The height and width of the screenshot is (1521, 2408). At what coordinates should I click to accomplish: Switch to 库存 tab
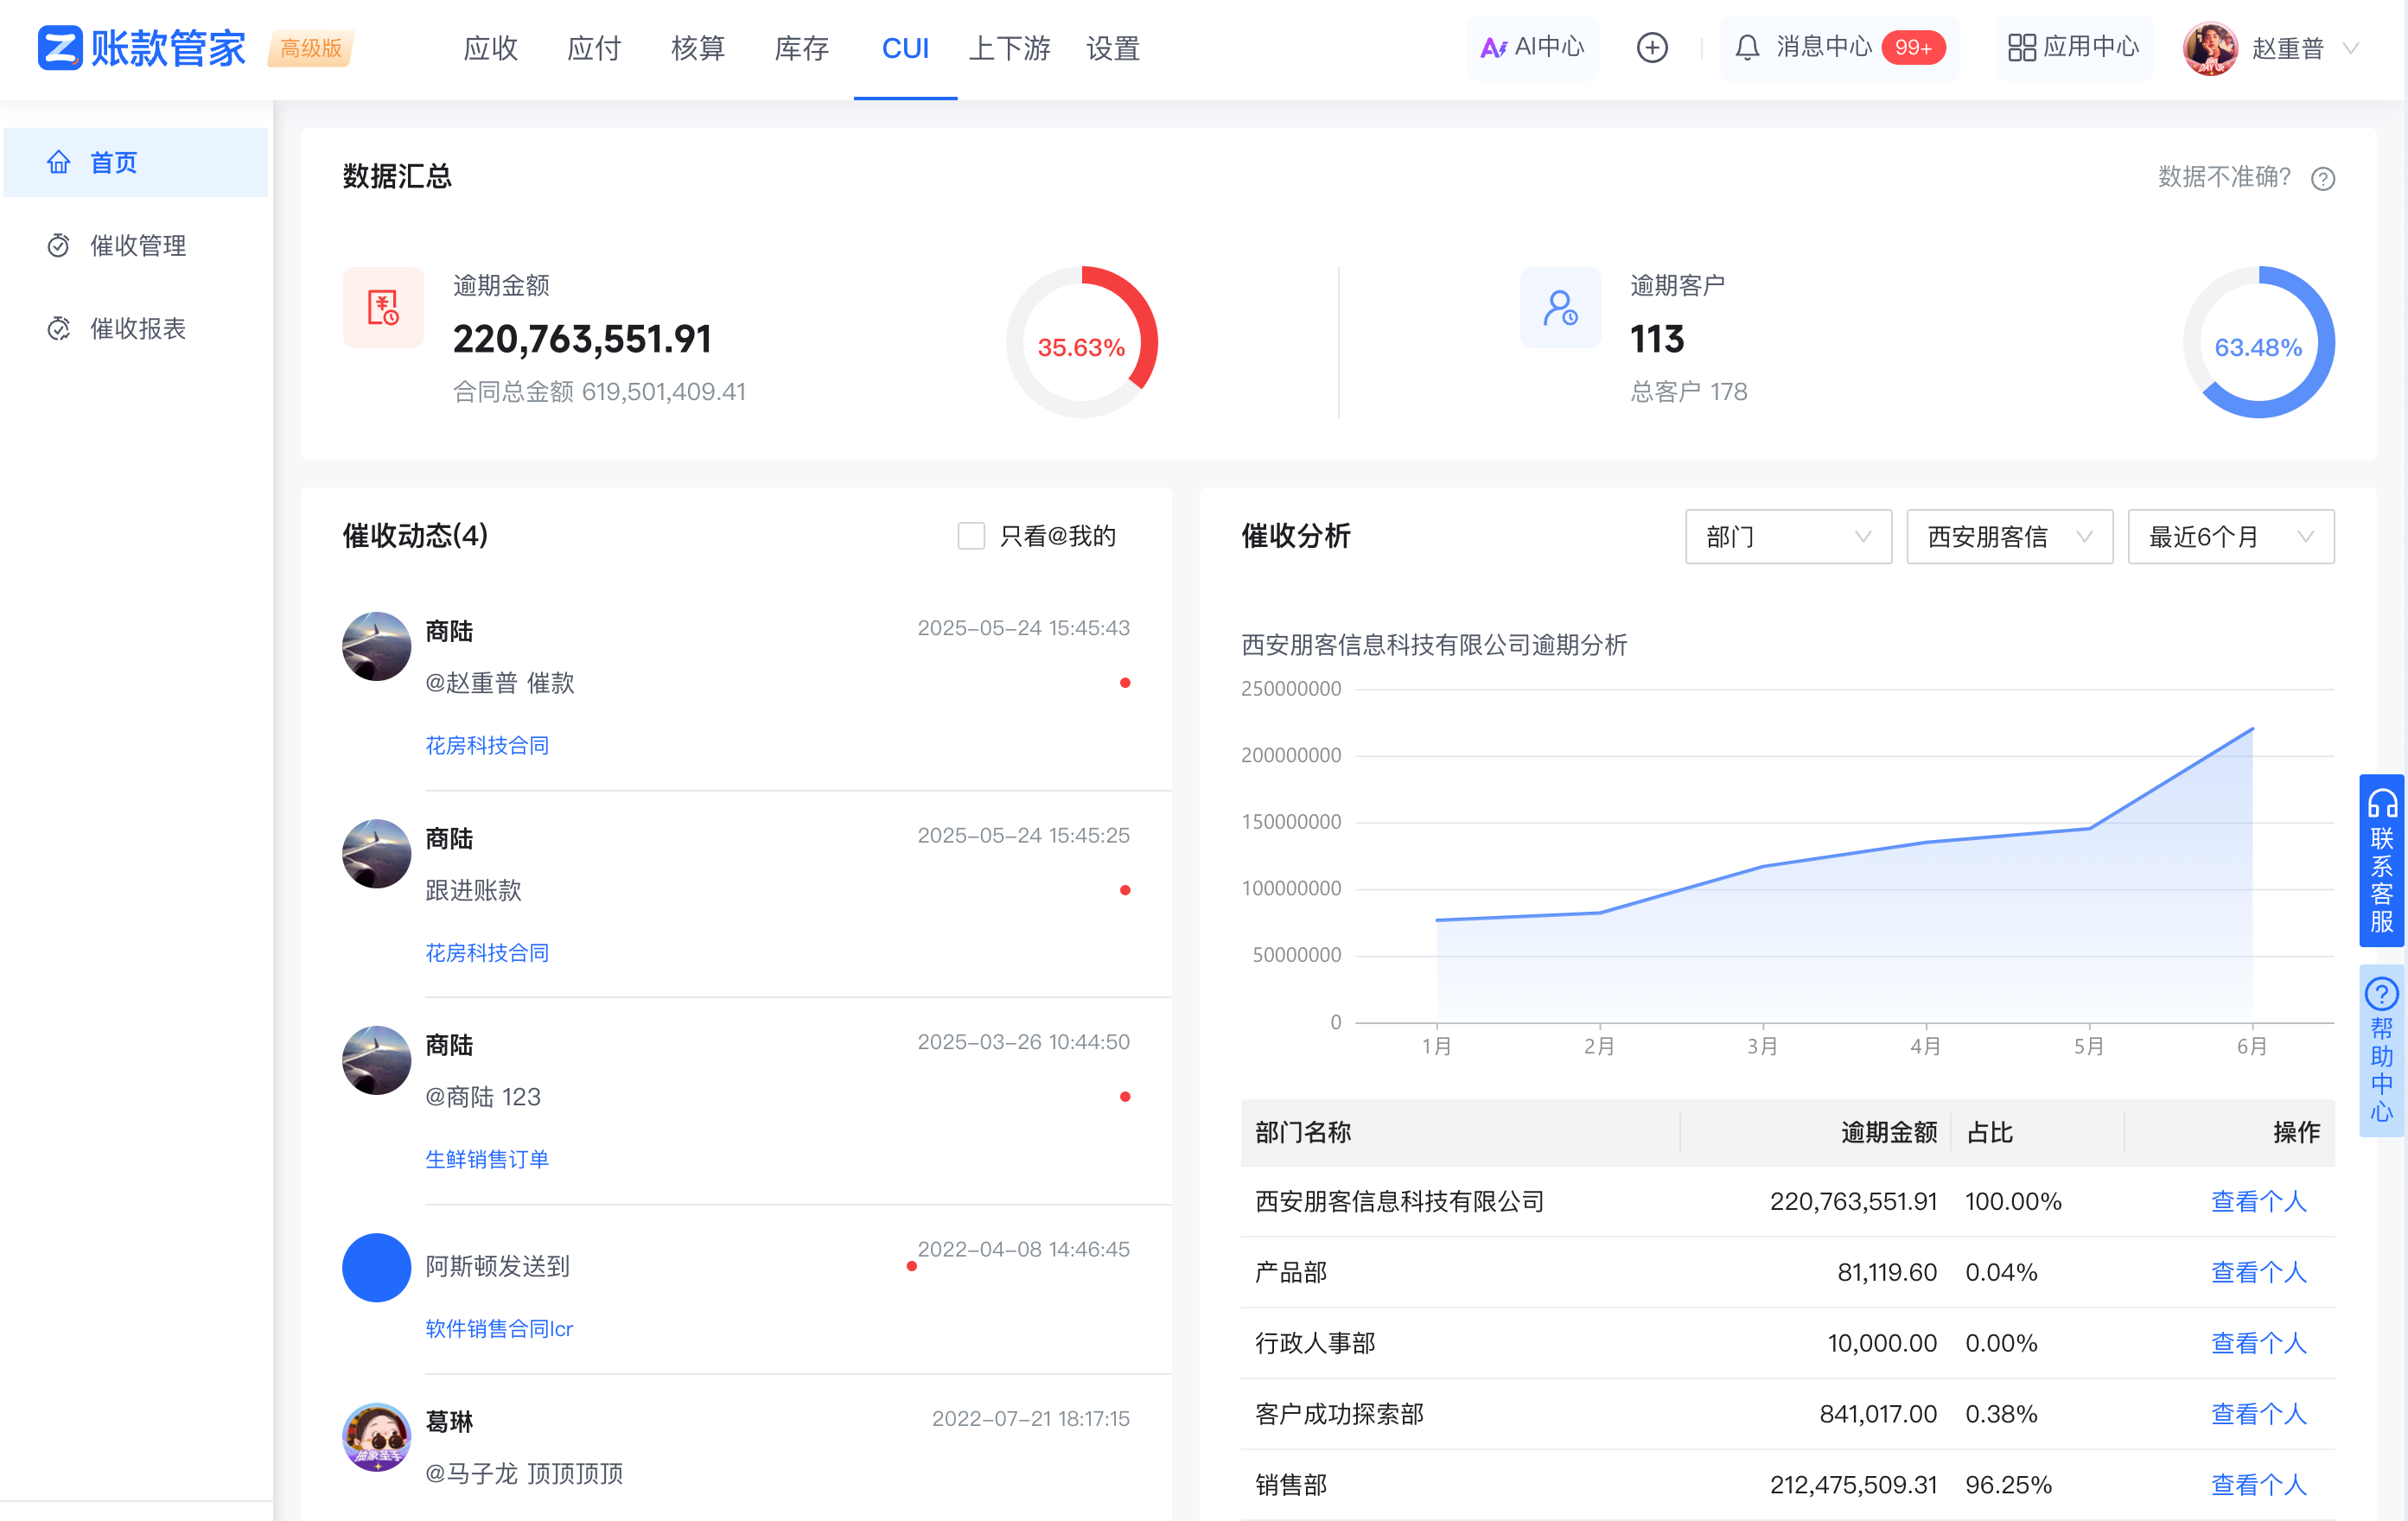802,48
